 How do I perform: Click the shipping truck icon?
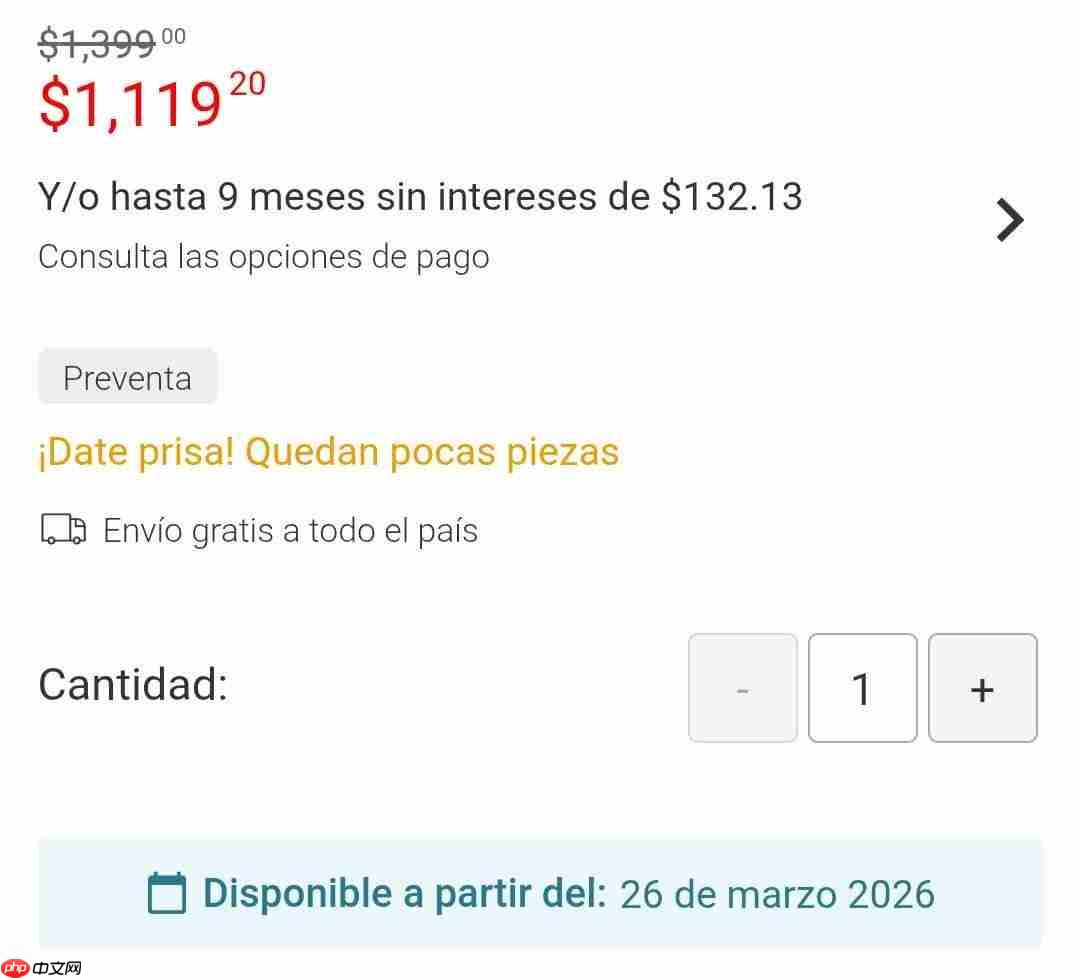pos(64,529)
